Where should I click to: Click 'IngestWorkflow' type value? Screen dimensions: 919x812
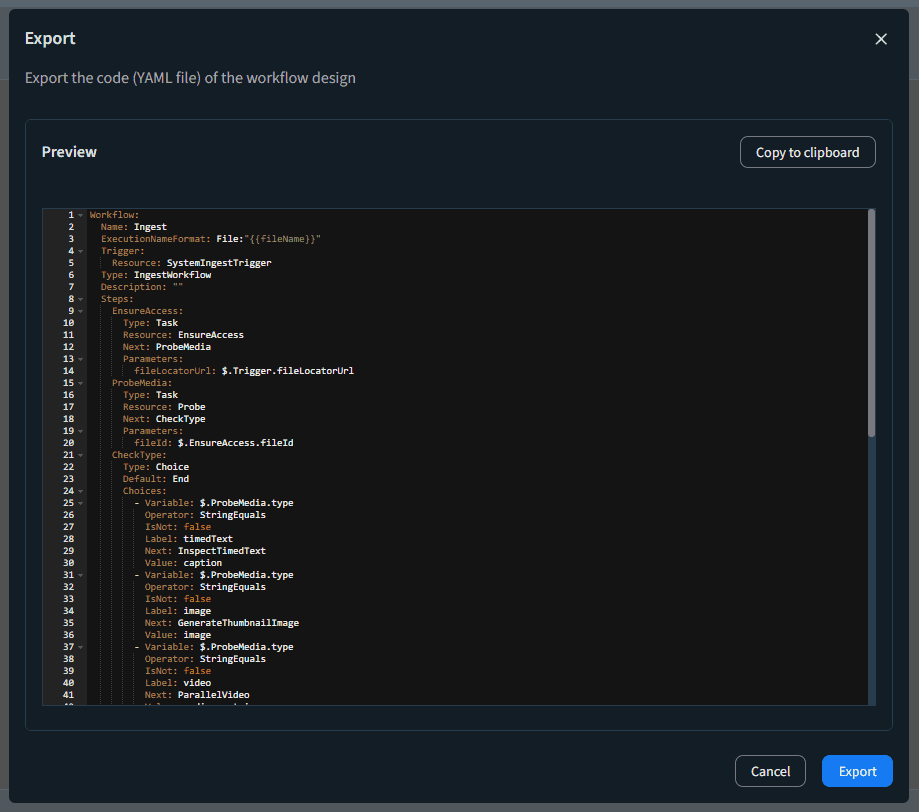point(172,275)
